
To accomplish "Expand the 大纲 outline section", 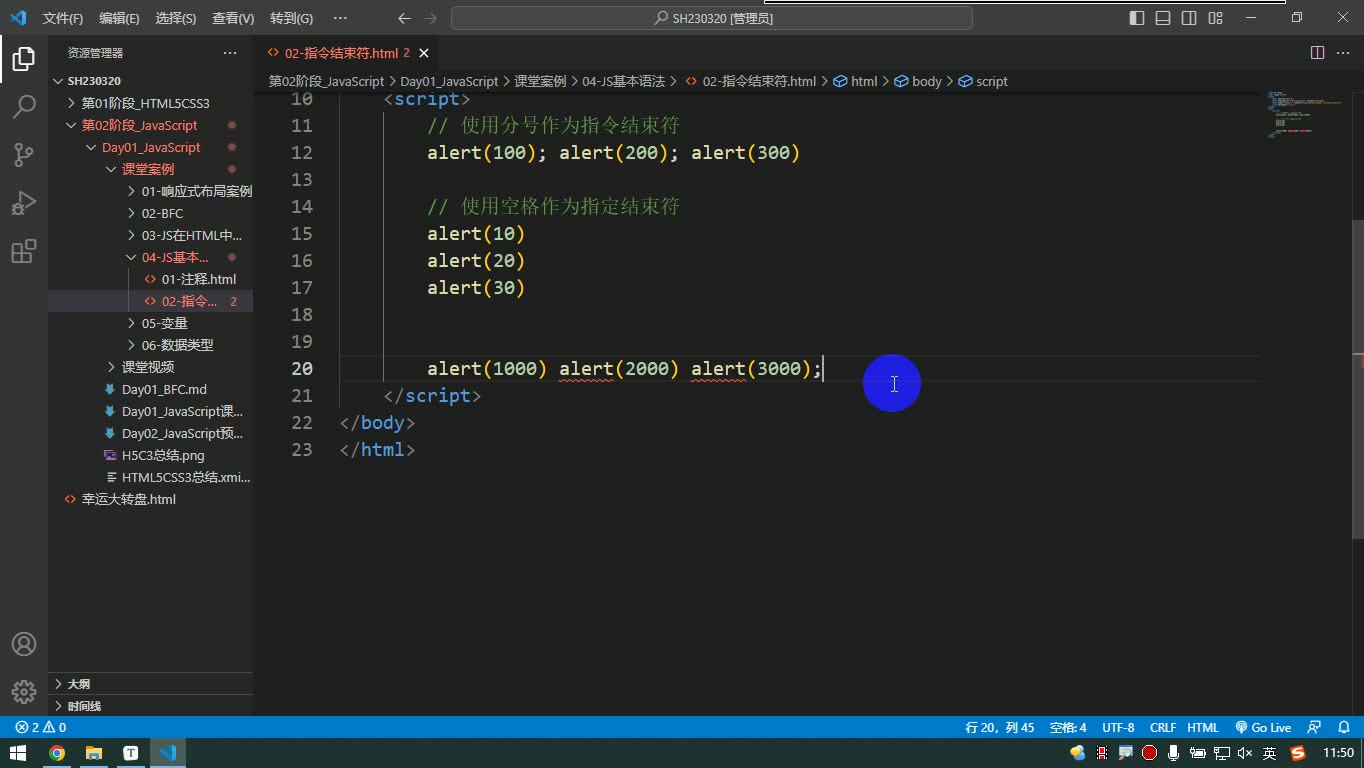I will coord(150,684).
